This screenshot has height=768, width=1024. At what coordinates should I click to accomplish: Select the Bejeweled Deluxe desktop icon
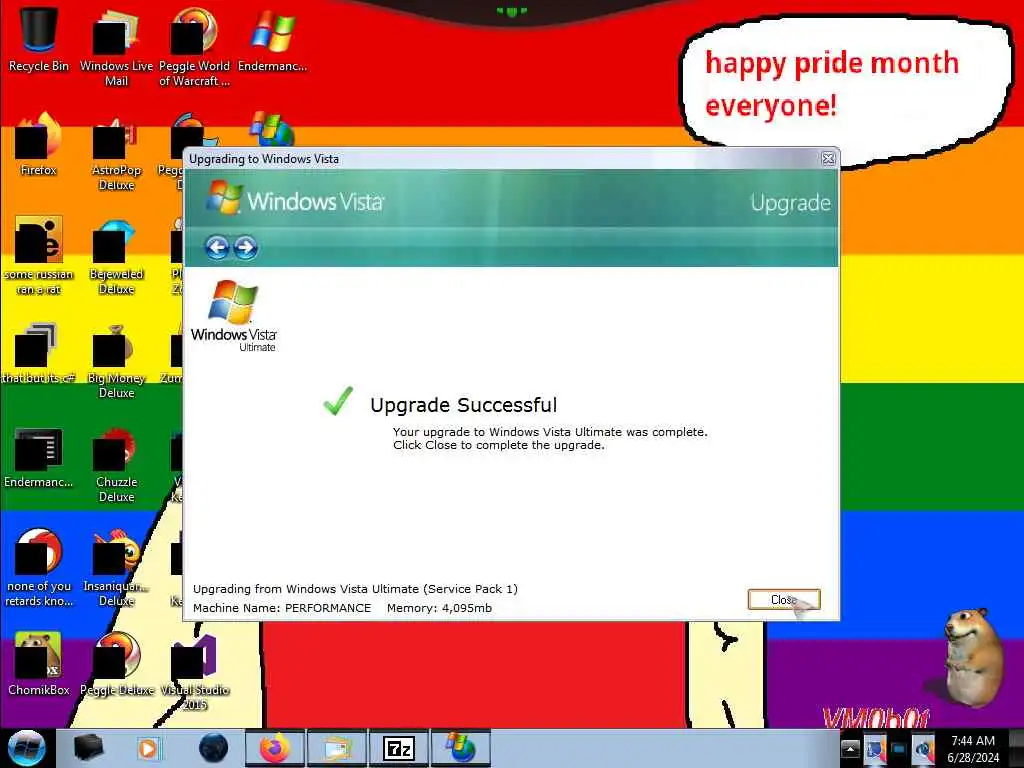tap(116, 255)
